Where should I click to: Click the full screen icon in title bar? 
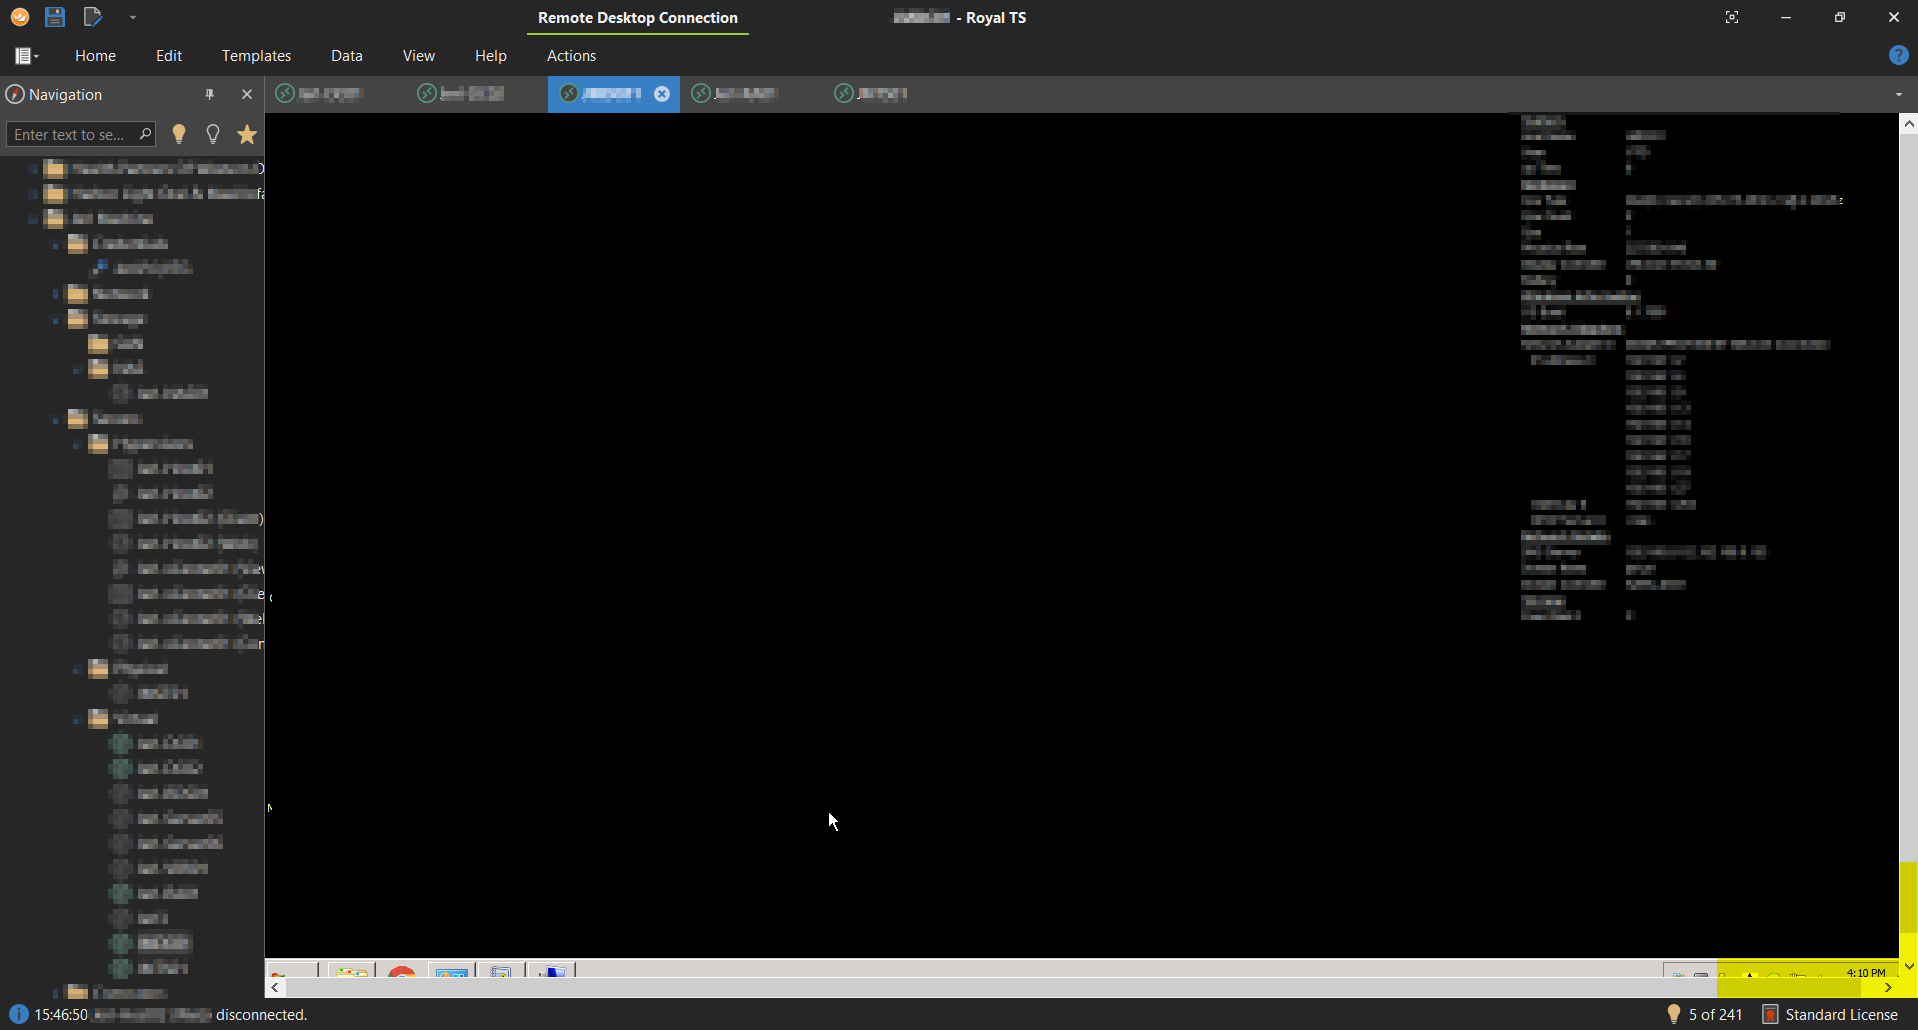pyautogui.click(x=1732, y=17)
